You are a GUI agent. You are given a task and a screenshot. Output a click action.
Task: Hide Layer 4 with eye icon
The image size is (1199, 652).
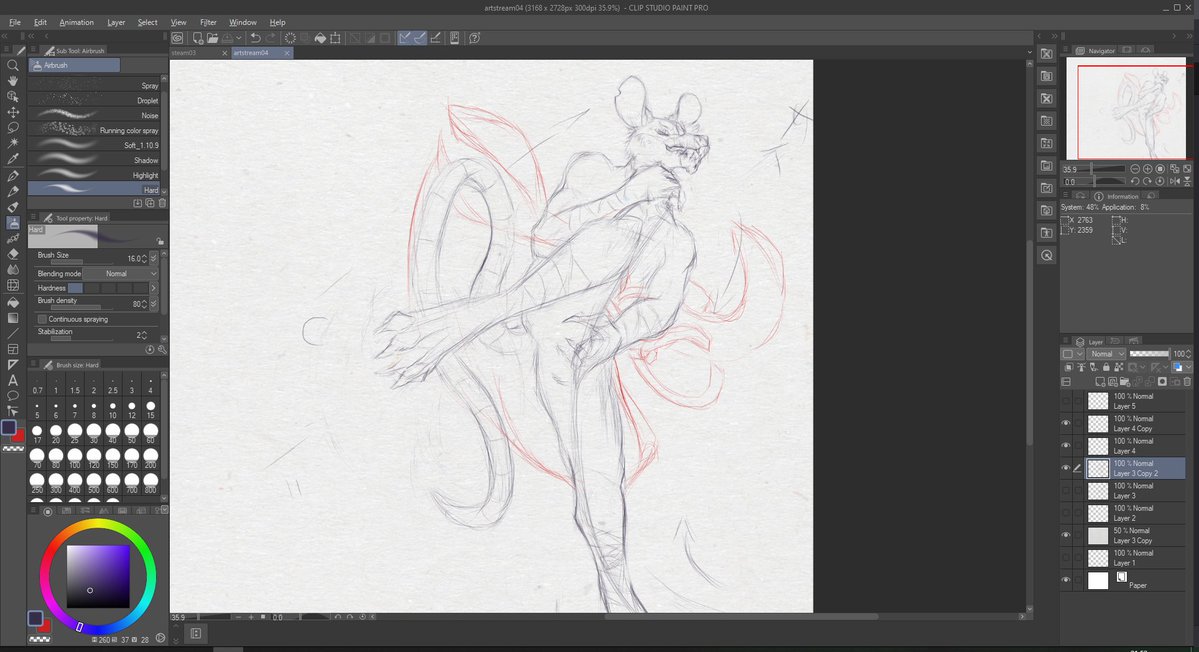(1066, 445)
